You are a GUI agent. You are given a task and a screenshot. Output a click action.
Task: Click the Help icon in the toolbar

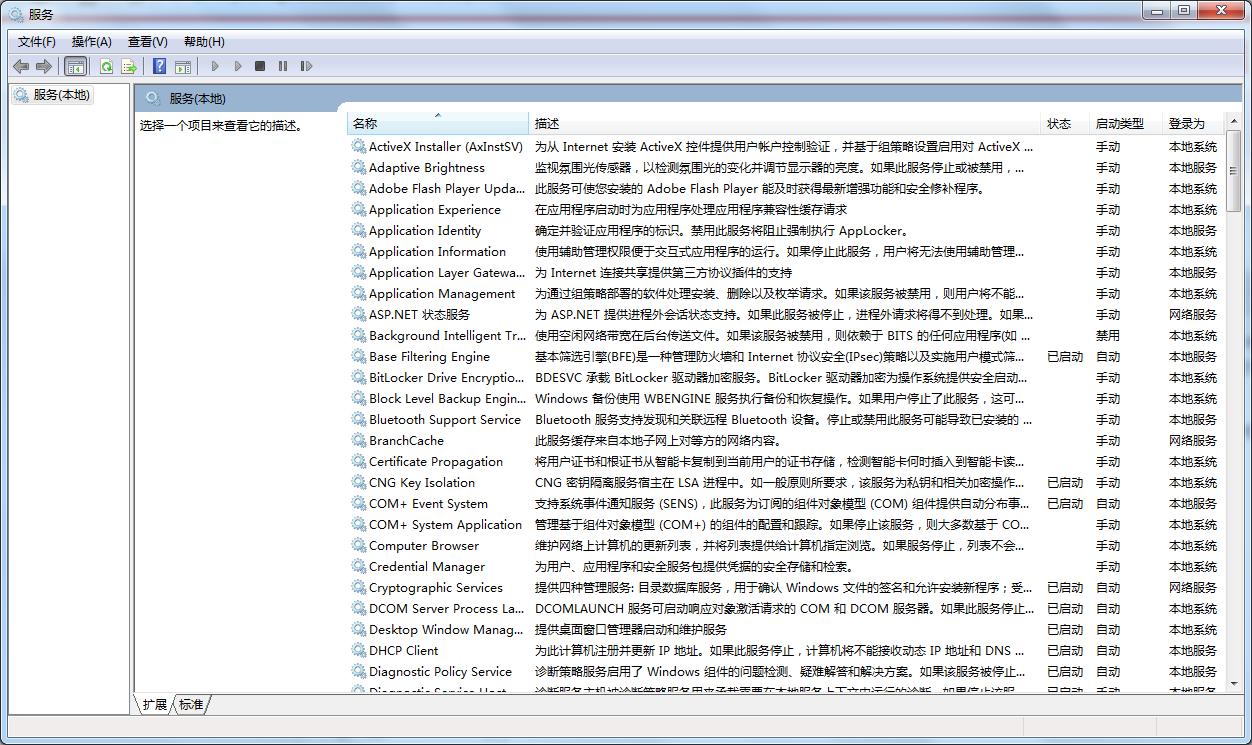pyautogui.click(x=159, y=66)
